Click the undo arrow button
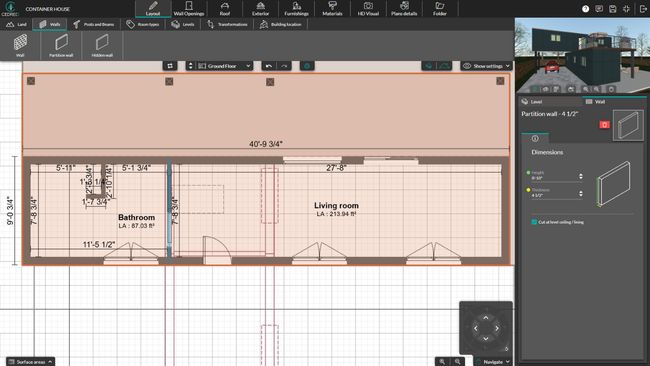The height and width of the screenshot is (366, 650). click(x=269, y=66)
